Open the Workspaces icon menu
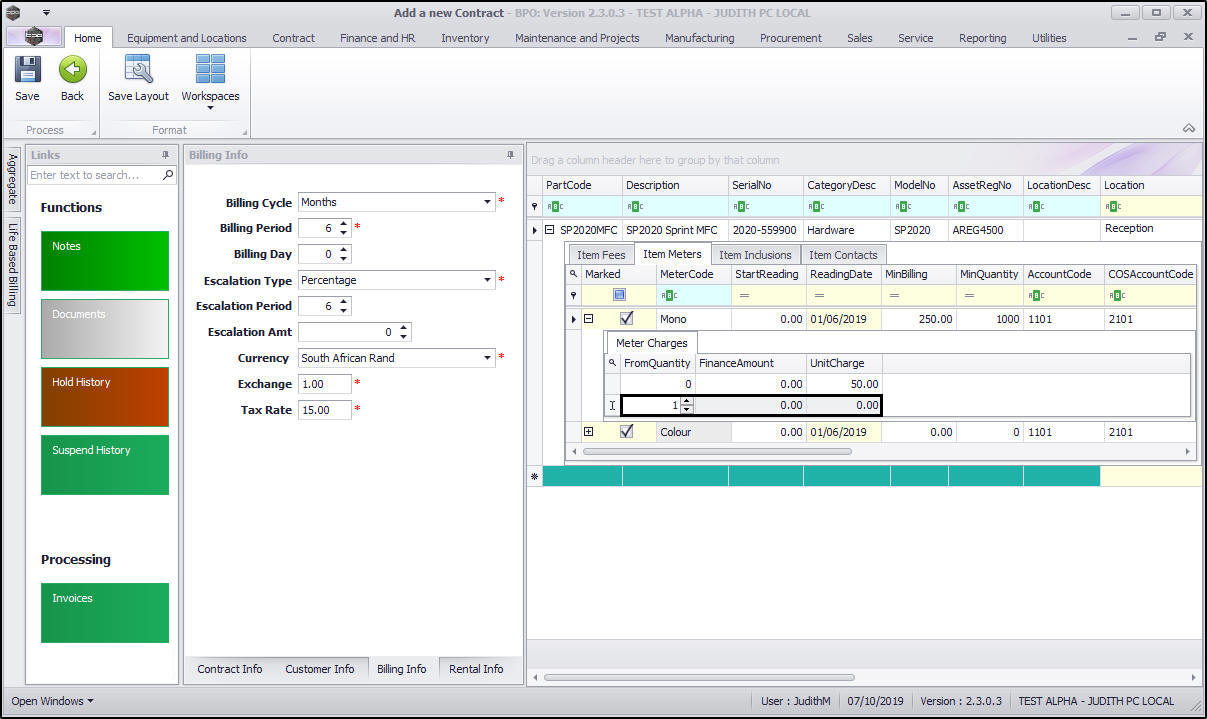The image size is (1207, 719). pyautogui.click(x=210, y=78)
